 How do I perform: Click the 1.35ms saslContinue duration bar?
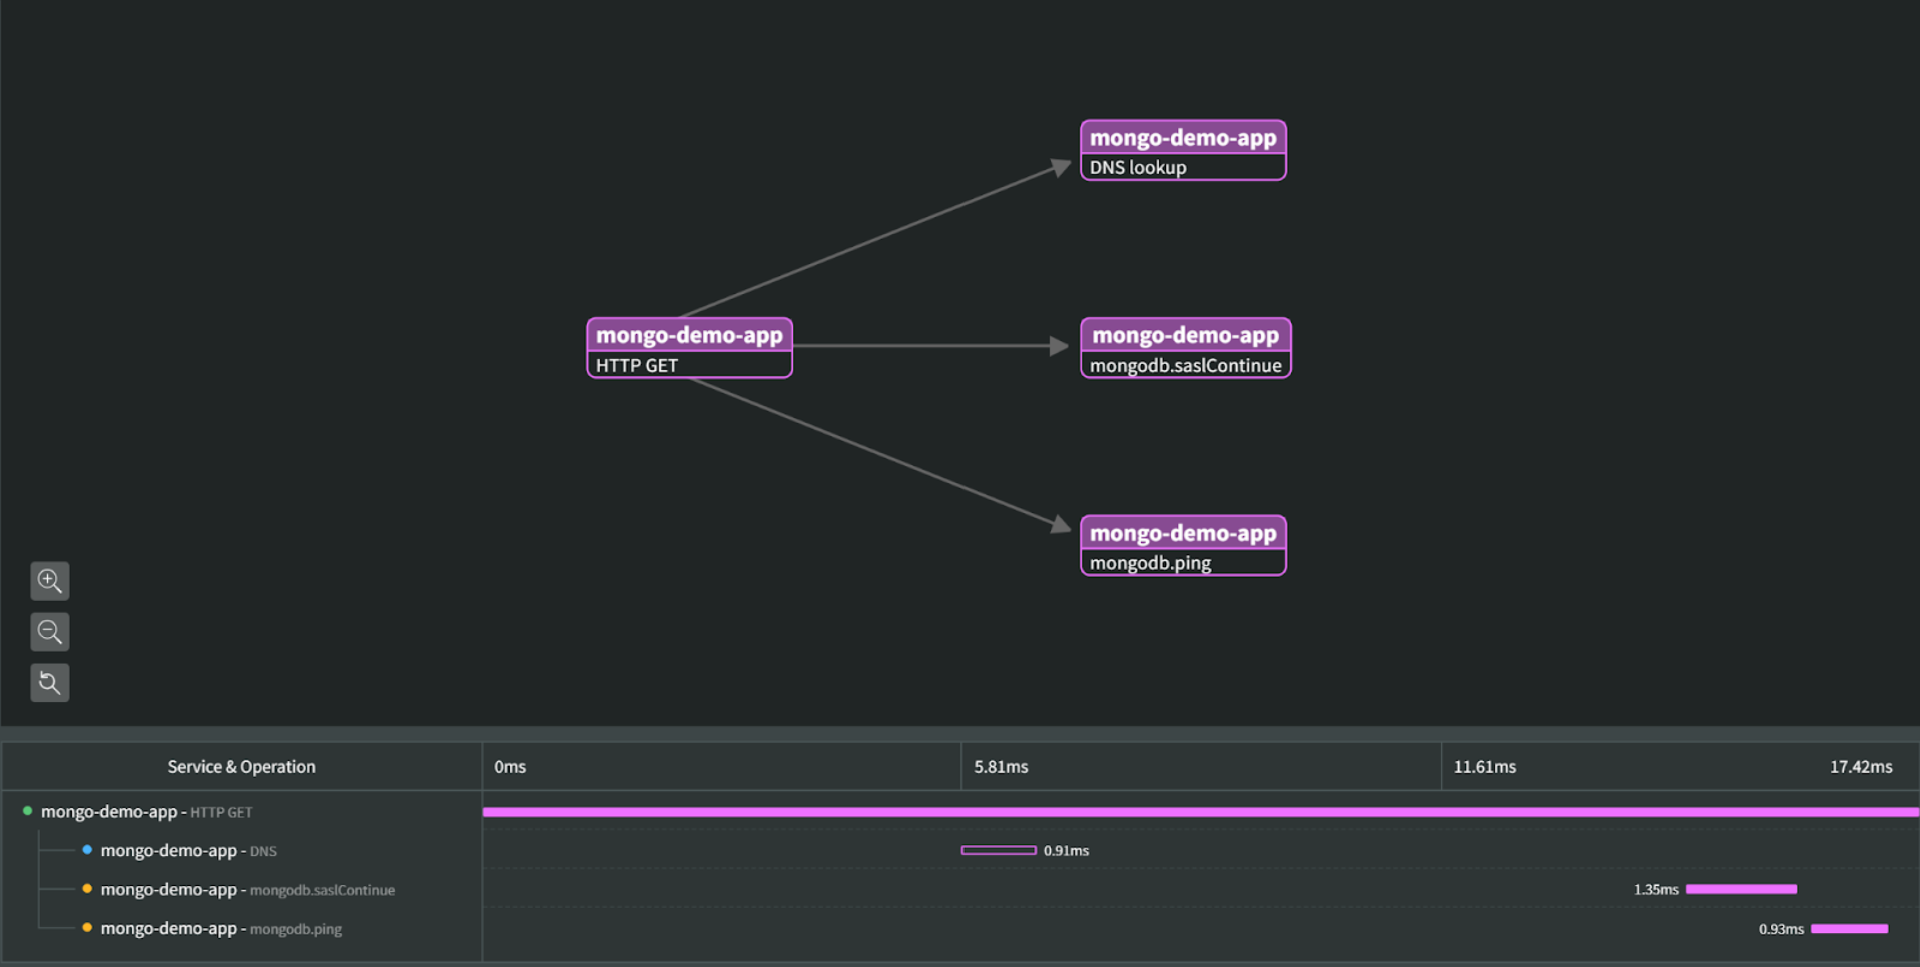click(1741, 889)
